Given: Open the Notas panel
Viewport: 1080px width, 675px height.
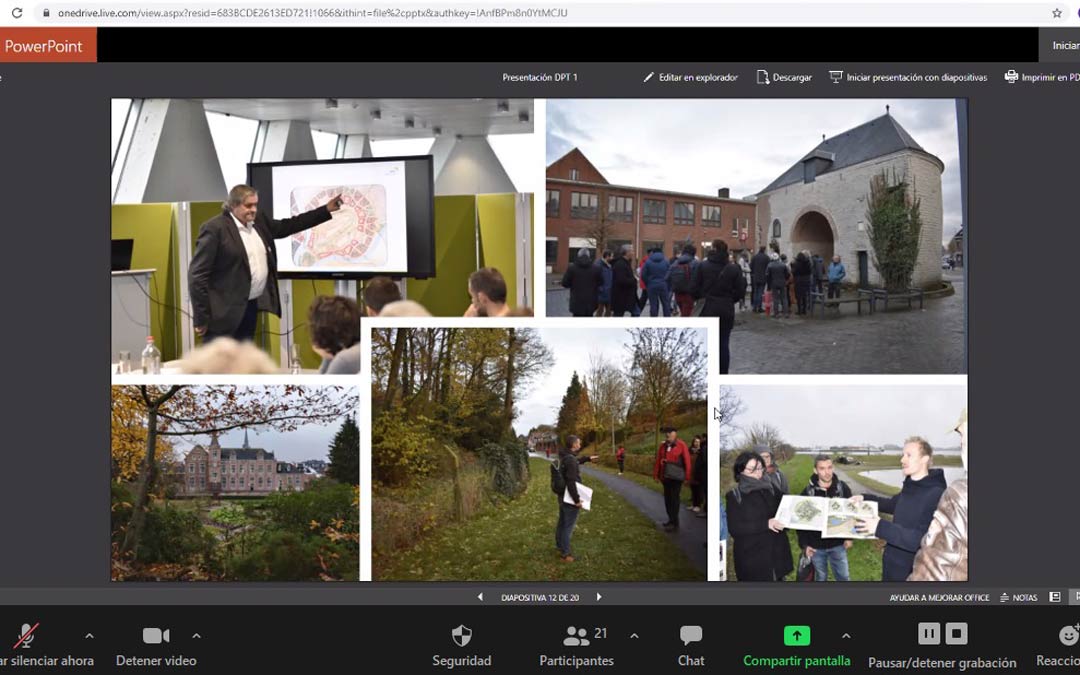Looking at the screenshot, I should pyautogui.click(x=1019, y=598).
